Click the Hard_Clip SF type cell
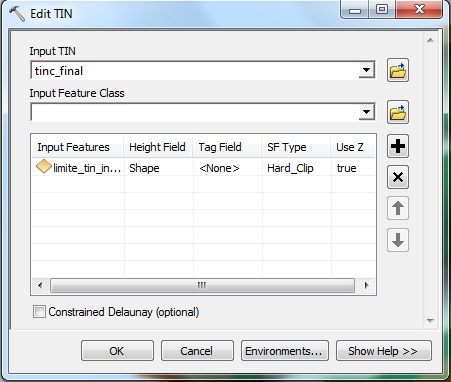The height and width of the screenshot is (382, 451). click(297, 167)
